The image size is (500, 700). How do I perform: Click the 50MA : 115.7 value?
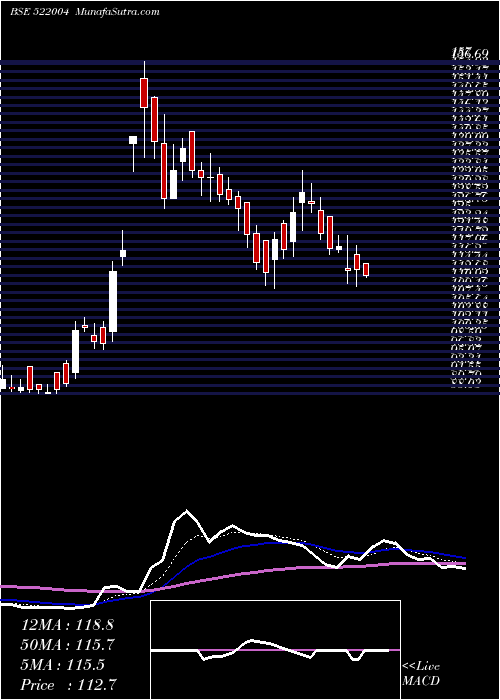tap(67, 645)
